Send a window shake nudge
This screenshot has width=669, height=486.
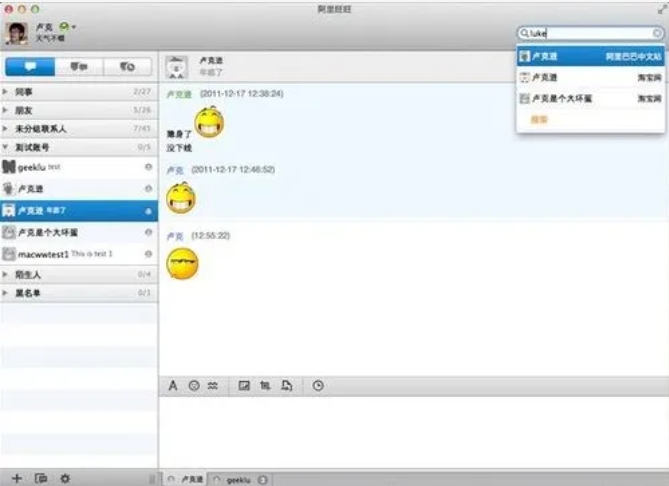[x=212, y=386]
